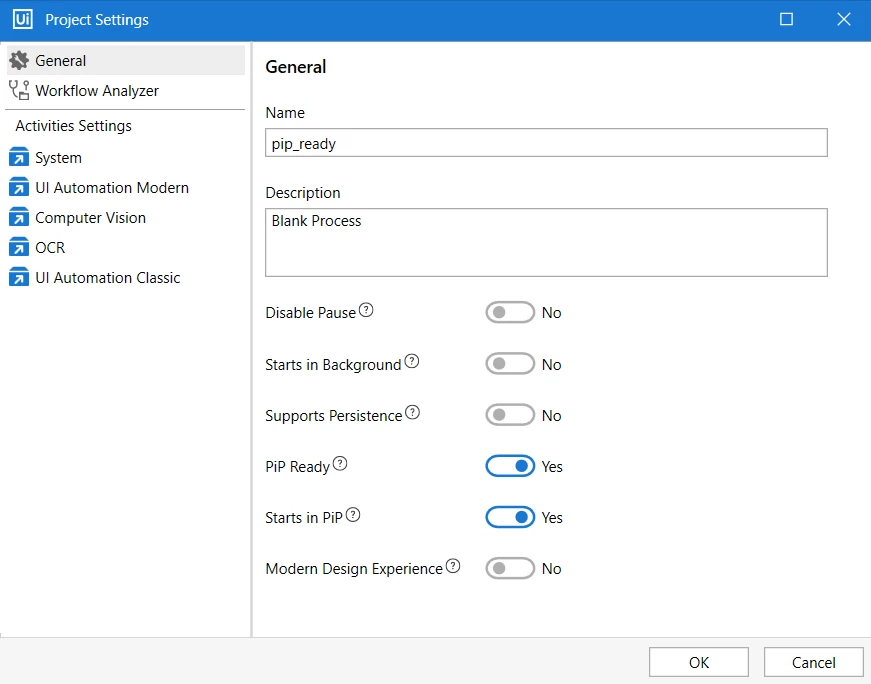Select OCR activities settings
Screen dimensions: 871x684
pos(126,248)
